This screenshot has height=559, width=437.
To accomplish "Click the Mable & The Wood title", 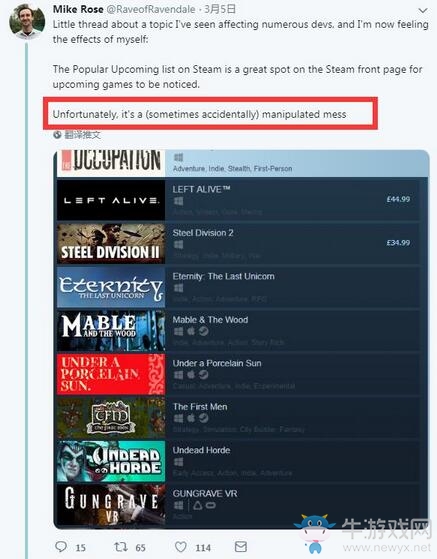I will 210,320.
